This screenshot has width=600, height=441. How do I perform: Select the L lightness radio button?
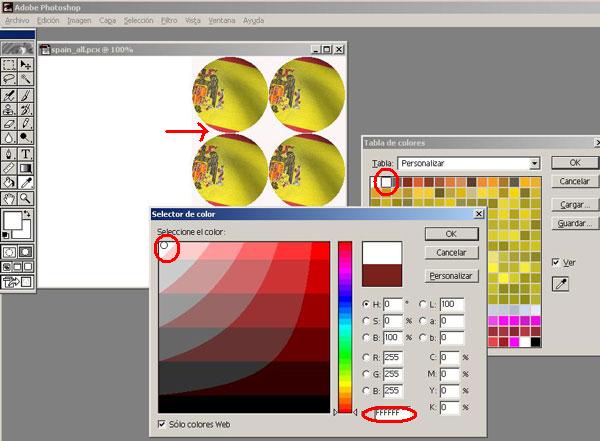pyautogui.click(x=423, y=304)
